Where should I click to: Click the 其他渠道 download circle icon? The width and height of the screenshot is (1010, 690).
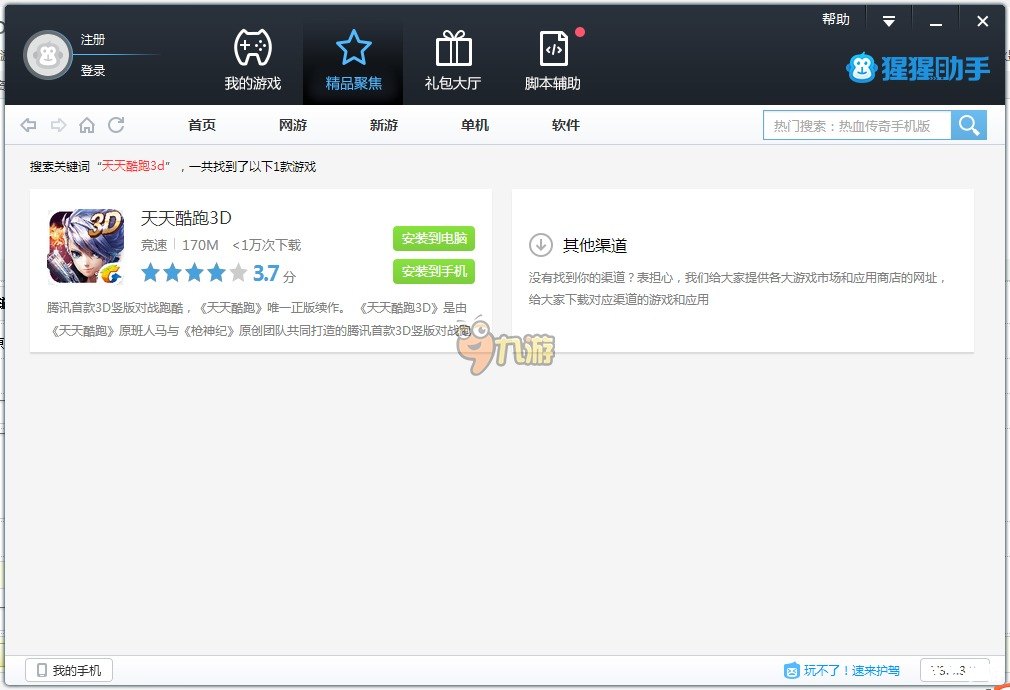tap(540, 245)
